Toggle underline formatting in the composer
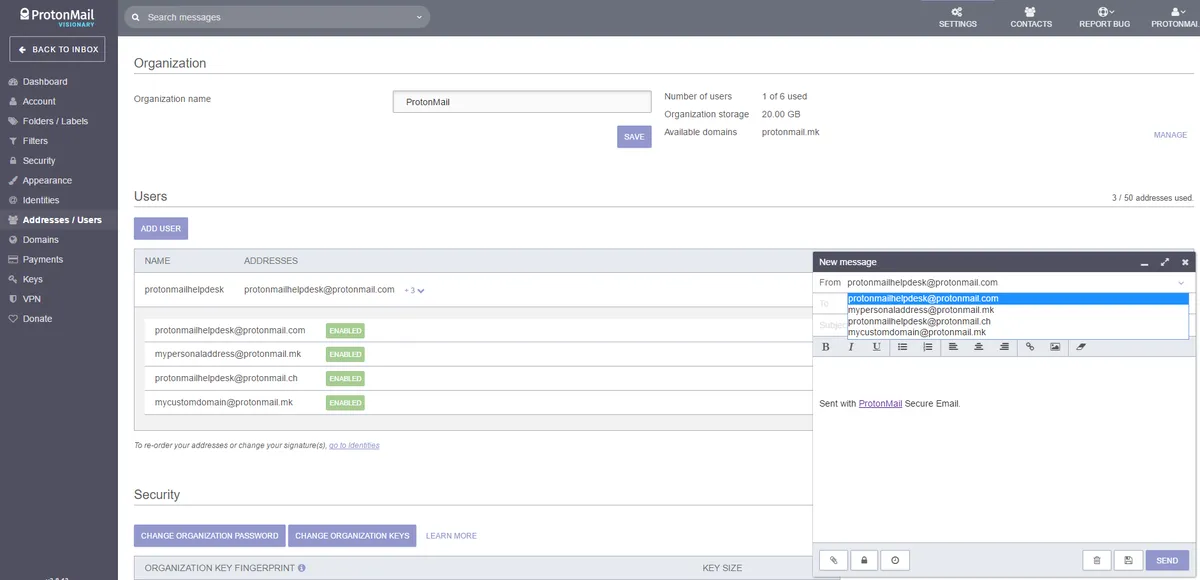 pos(877,347)
